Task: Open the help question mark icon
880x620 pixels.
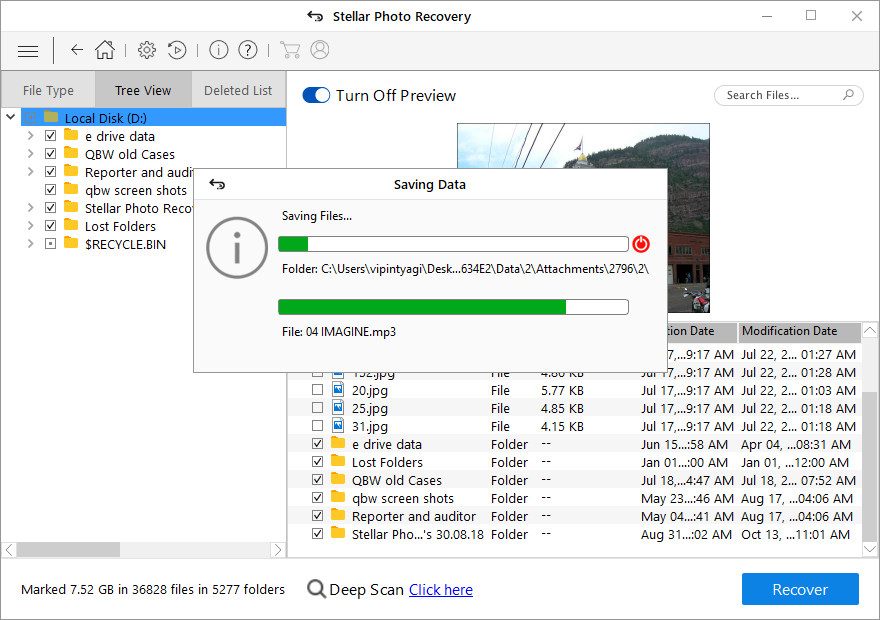Action: (x=248, y=50)
